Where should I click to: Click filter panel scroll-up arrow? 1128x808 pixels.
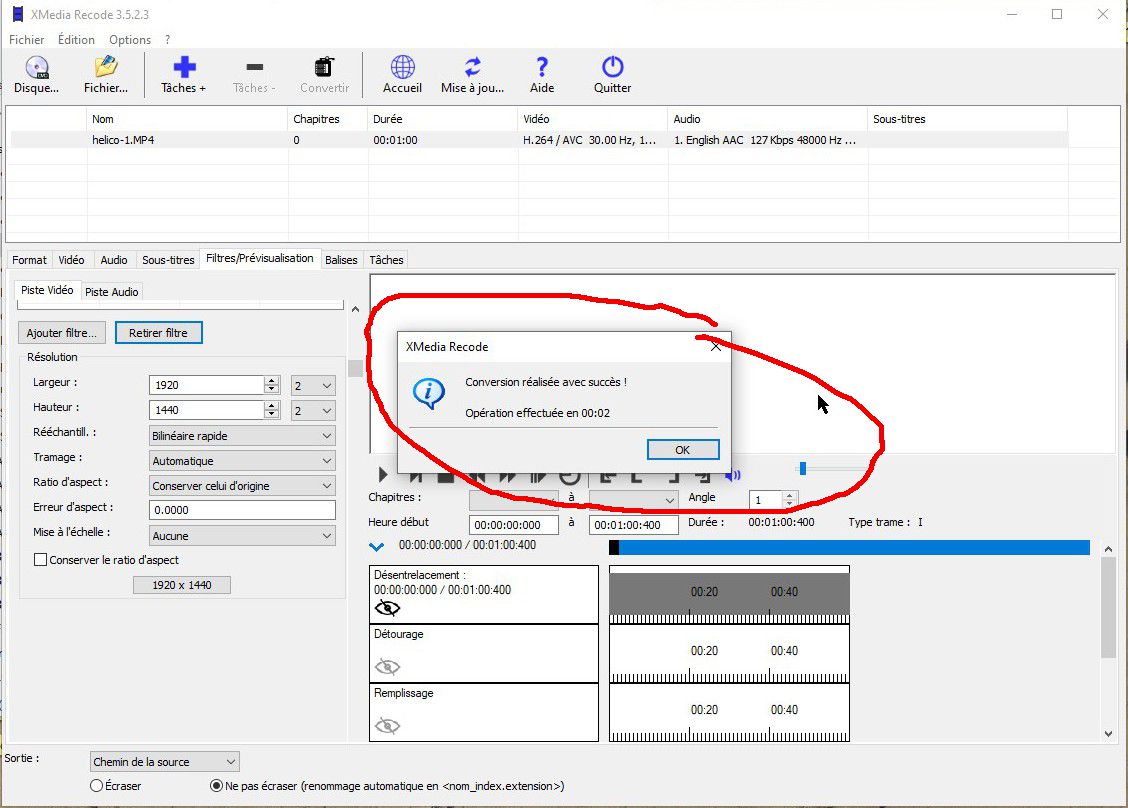point(355,309)
